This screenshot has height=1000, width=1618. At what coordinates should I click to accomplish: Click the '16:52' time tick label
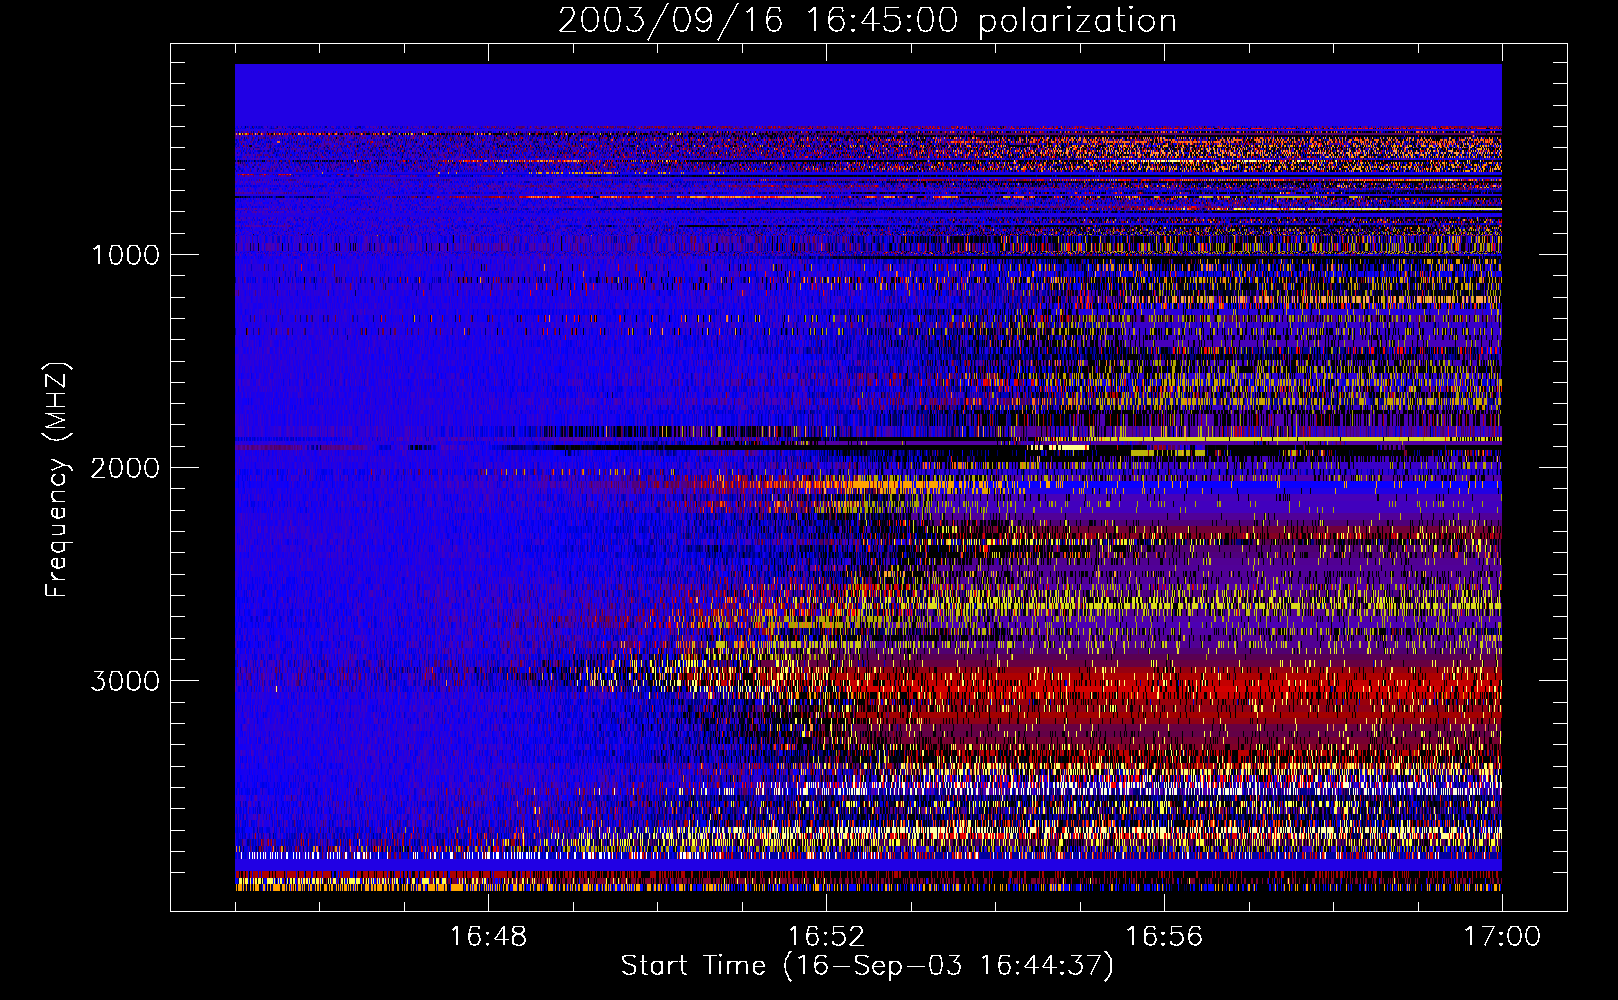point(826,937)
